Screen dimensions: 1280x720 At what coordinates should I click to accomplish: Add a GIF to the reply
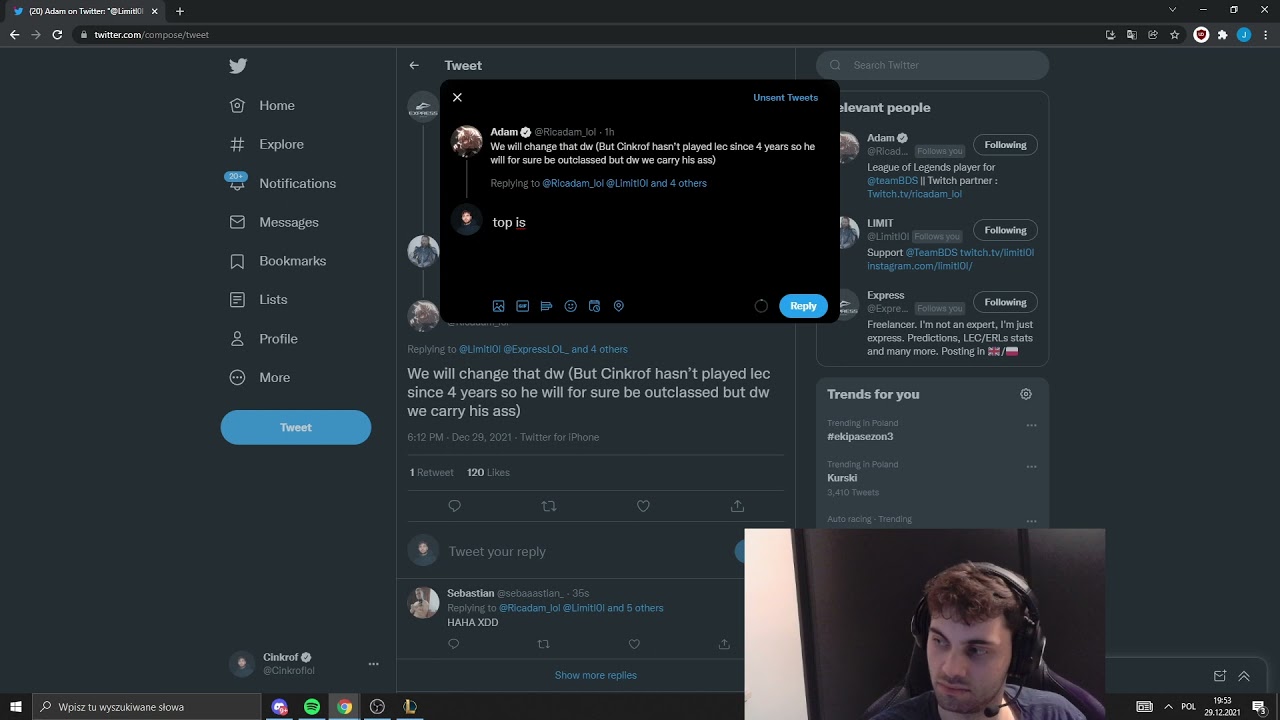[x=523, y=306]
